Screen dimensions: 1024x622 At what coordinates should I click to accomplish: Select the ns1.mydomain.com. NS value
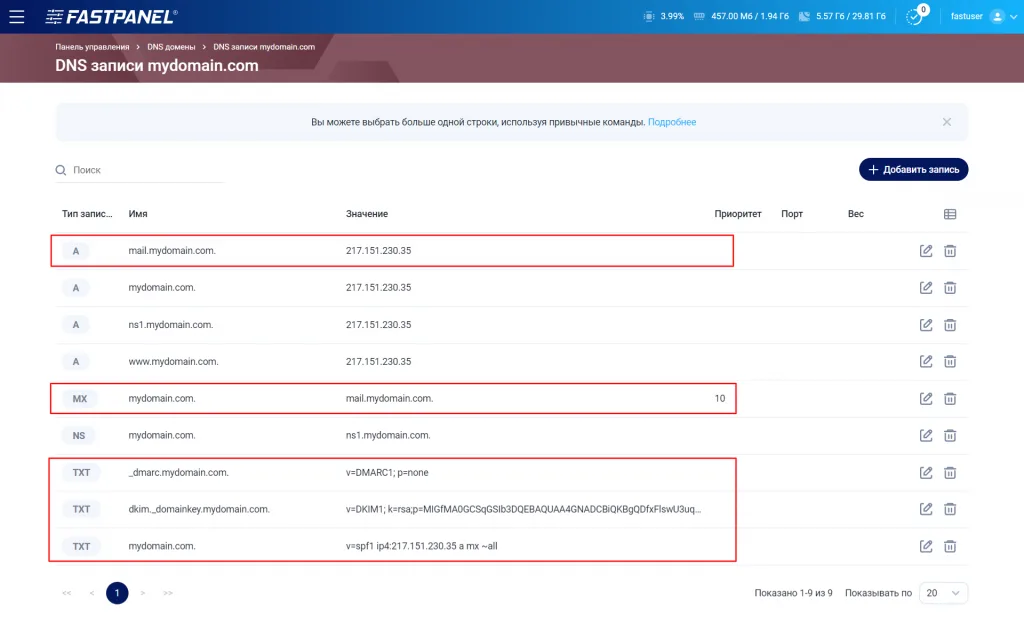(388, 436)
